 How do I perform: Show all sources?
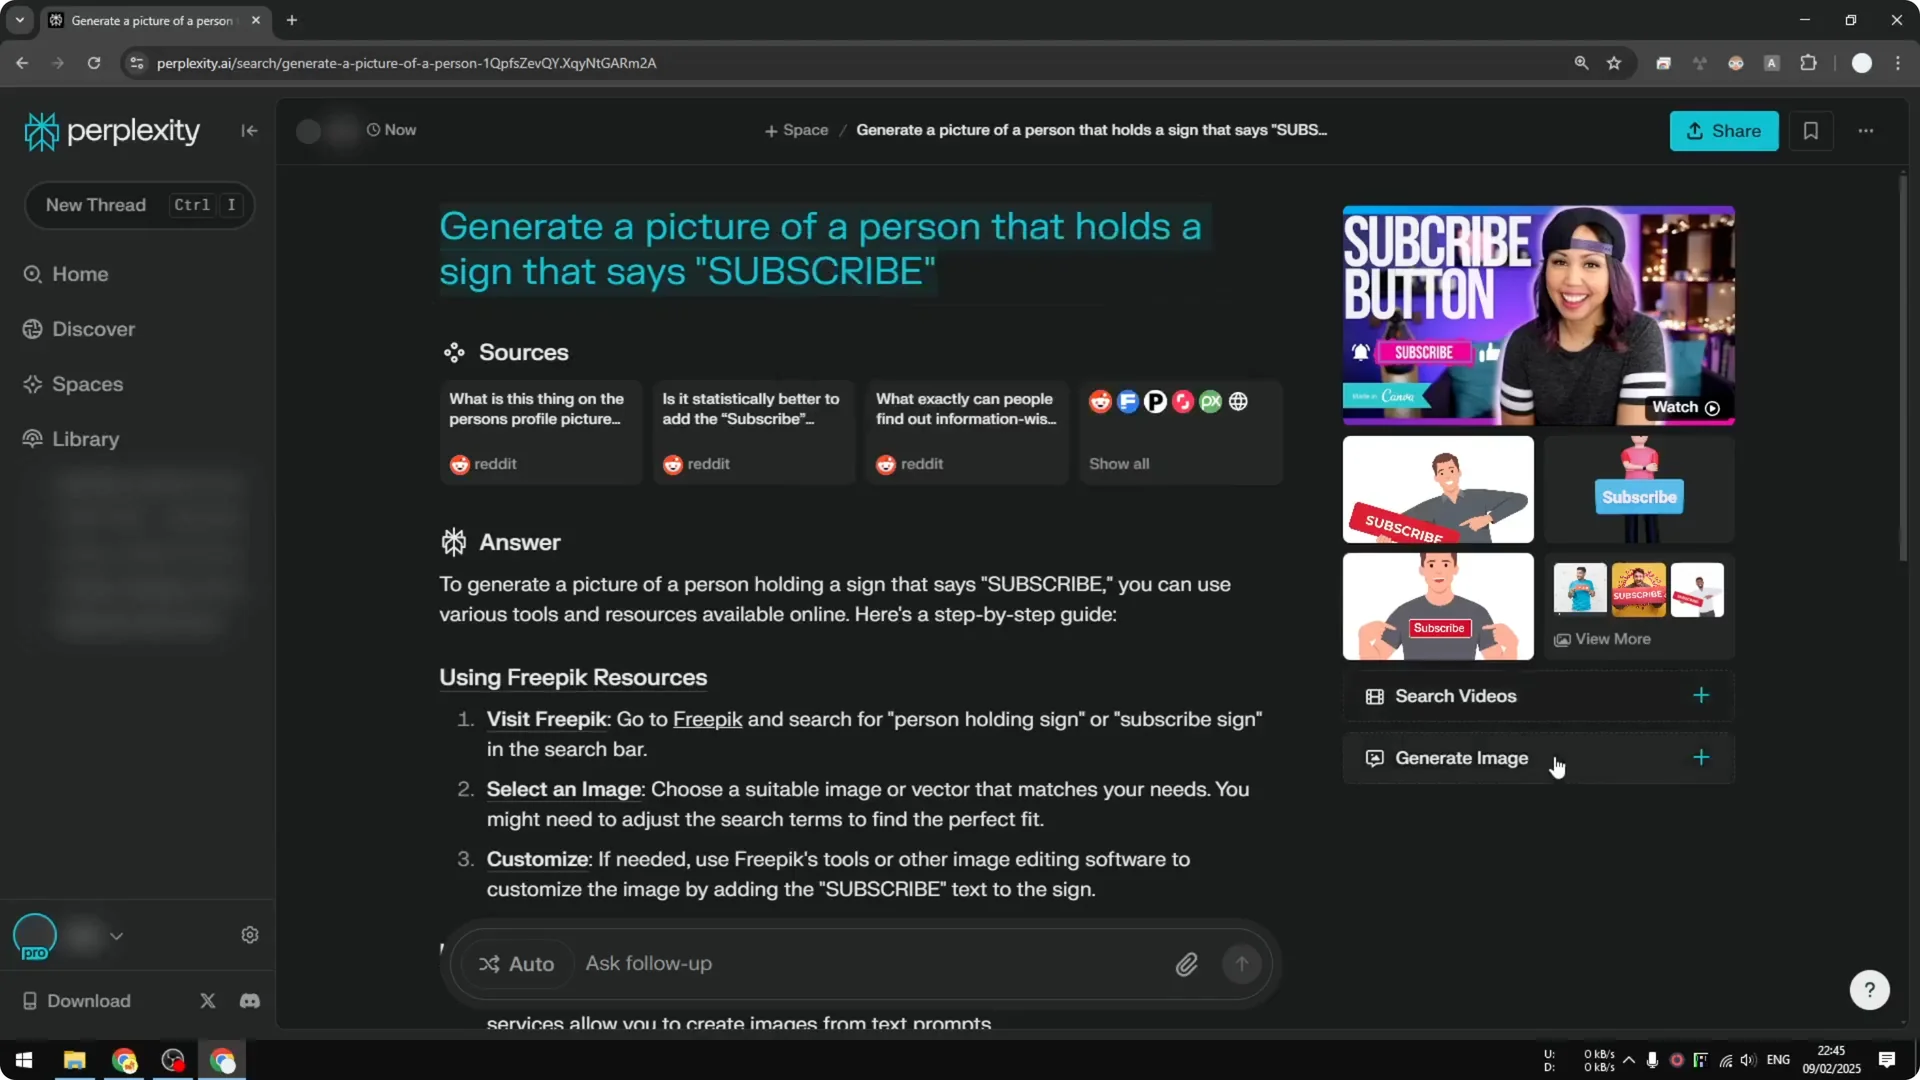pos(1119,463)
